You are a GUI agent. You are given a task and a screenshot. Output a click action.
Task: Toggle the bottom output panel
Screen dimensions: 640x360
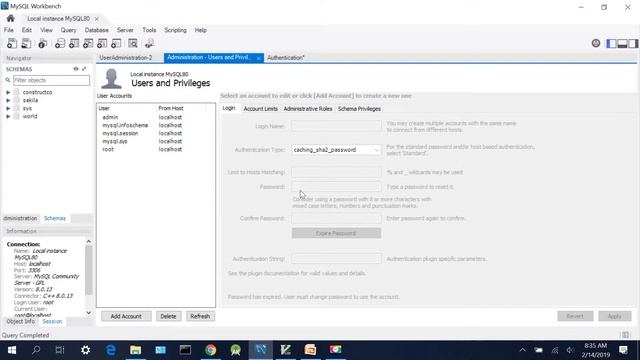(x=622, y=43)
